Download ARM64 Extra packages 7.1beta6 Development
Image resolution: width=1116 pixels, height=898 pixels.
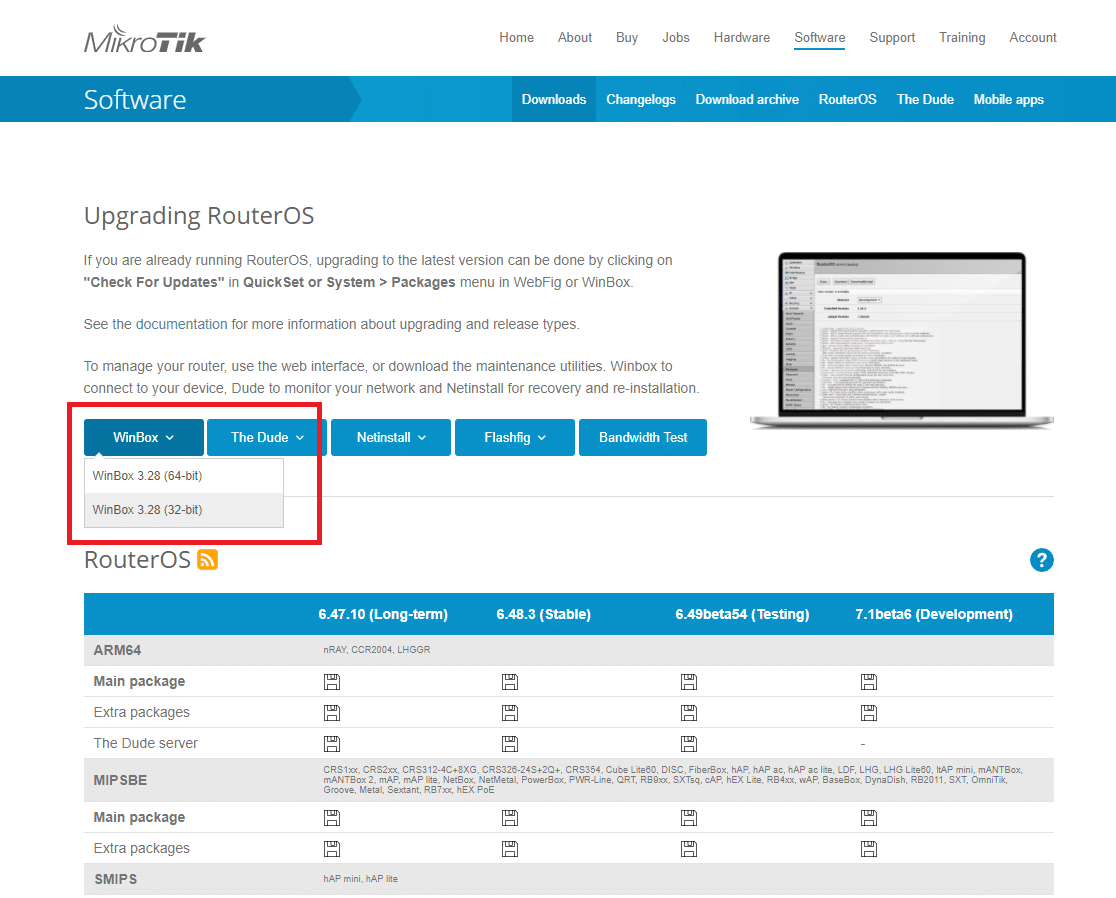(x=869, y=713)
